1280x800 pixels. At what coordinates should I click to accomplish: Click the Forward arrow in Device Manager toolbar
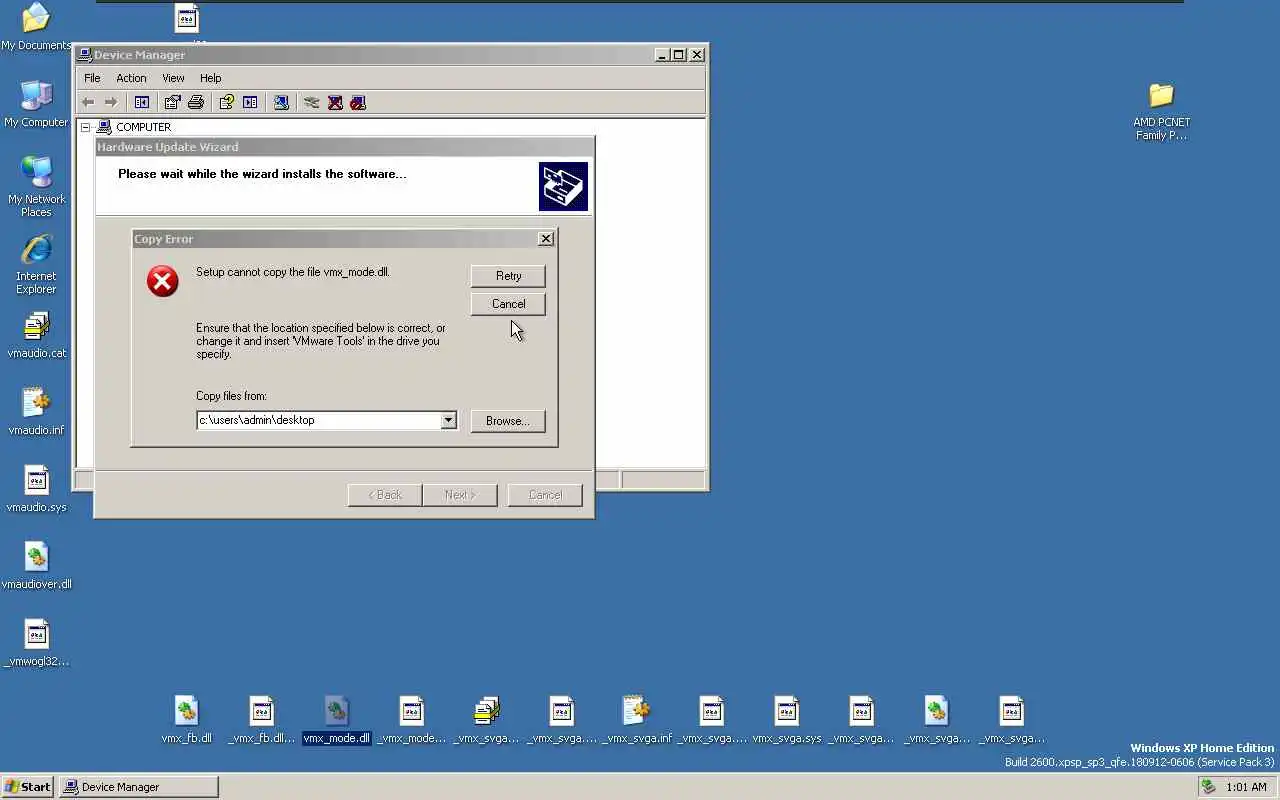point(111,102)
